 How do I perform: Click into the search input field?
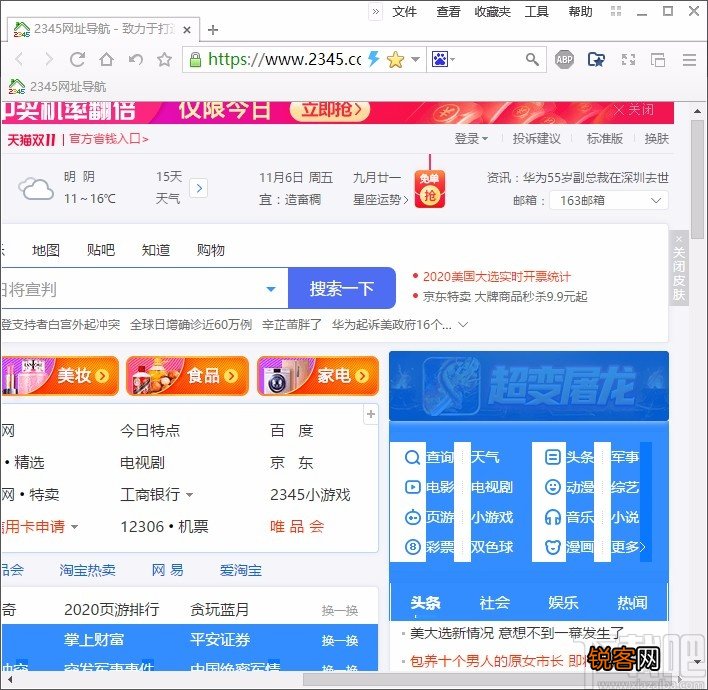pos(131,289)
